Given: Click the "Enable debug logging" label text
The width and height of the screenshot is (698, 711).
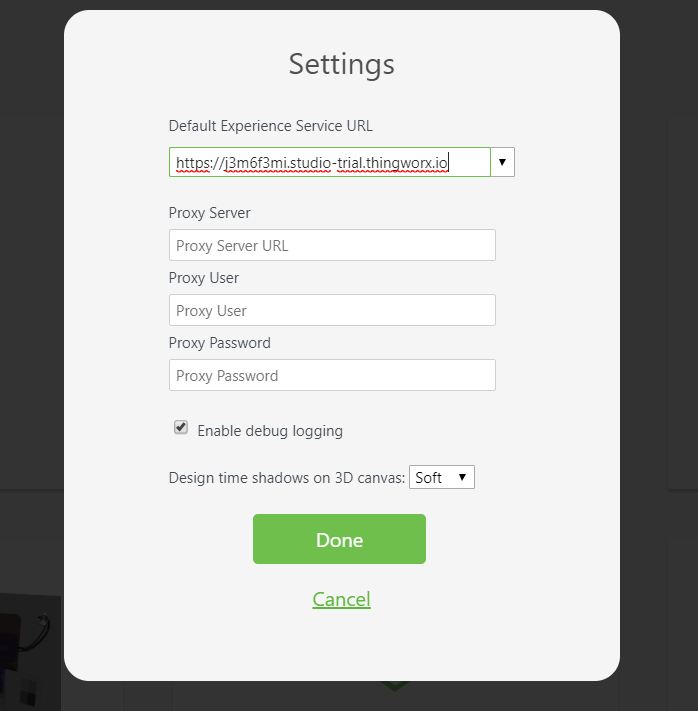Looking at the screenshot, I should coord(270,431).
